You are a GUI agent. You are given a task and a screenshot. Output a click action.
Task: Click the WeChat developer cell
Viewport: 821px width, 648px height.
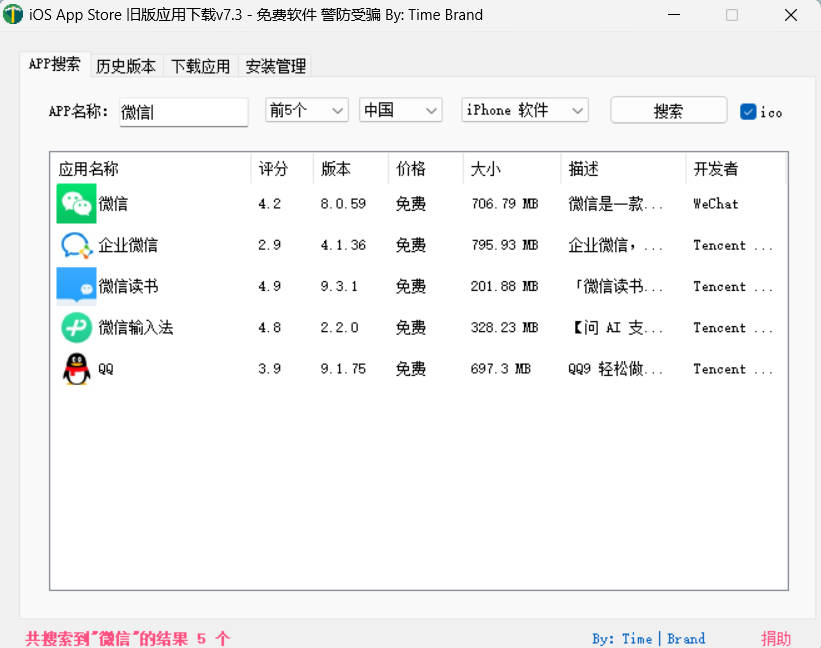[716, 204]
